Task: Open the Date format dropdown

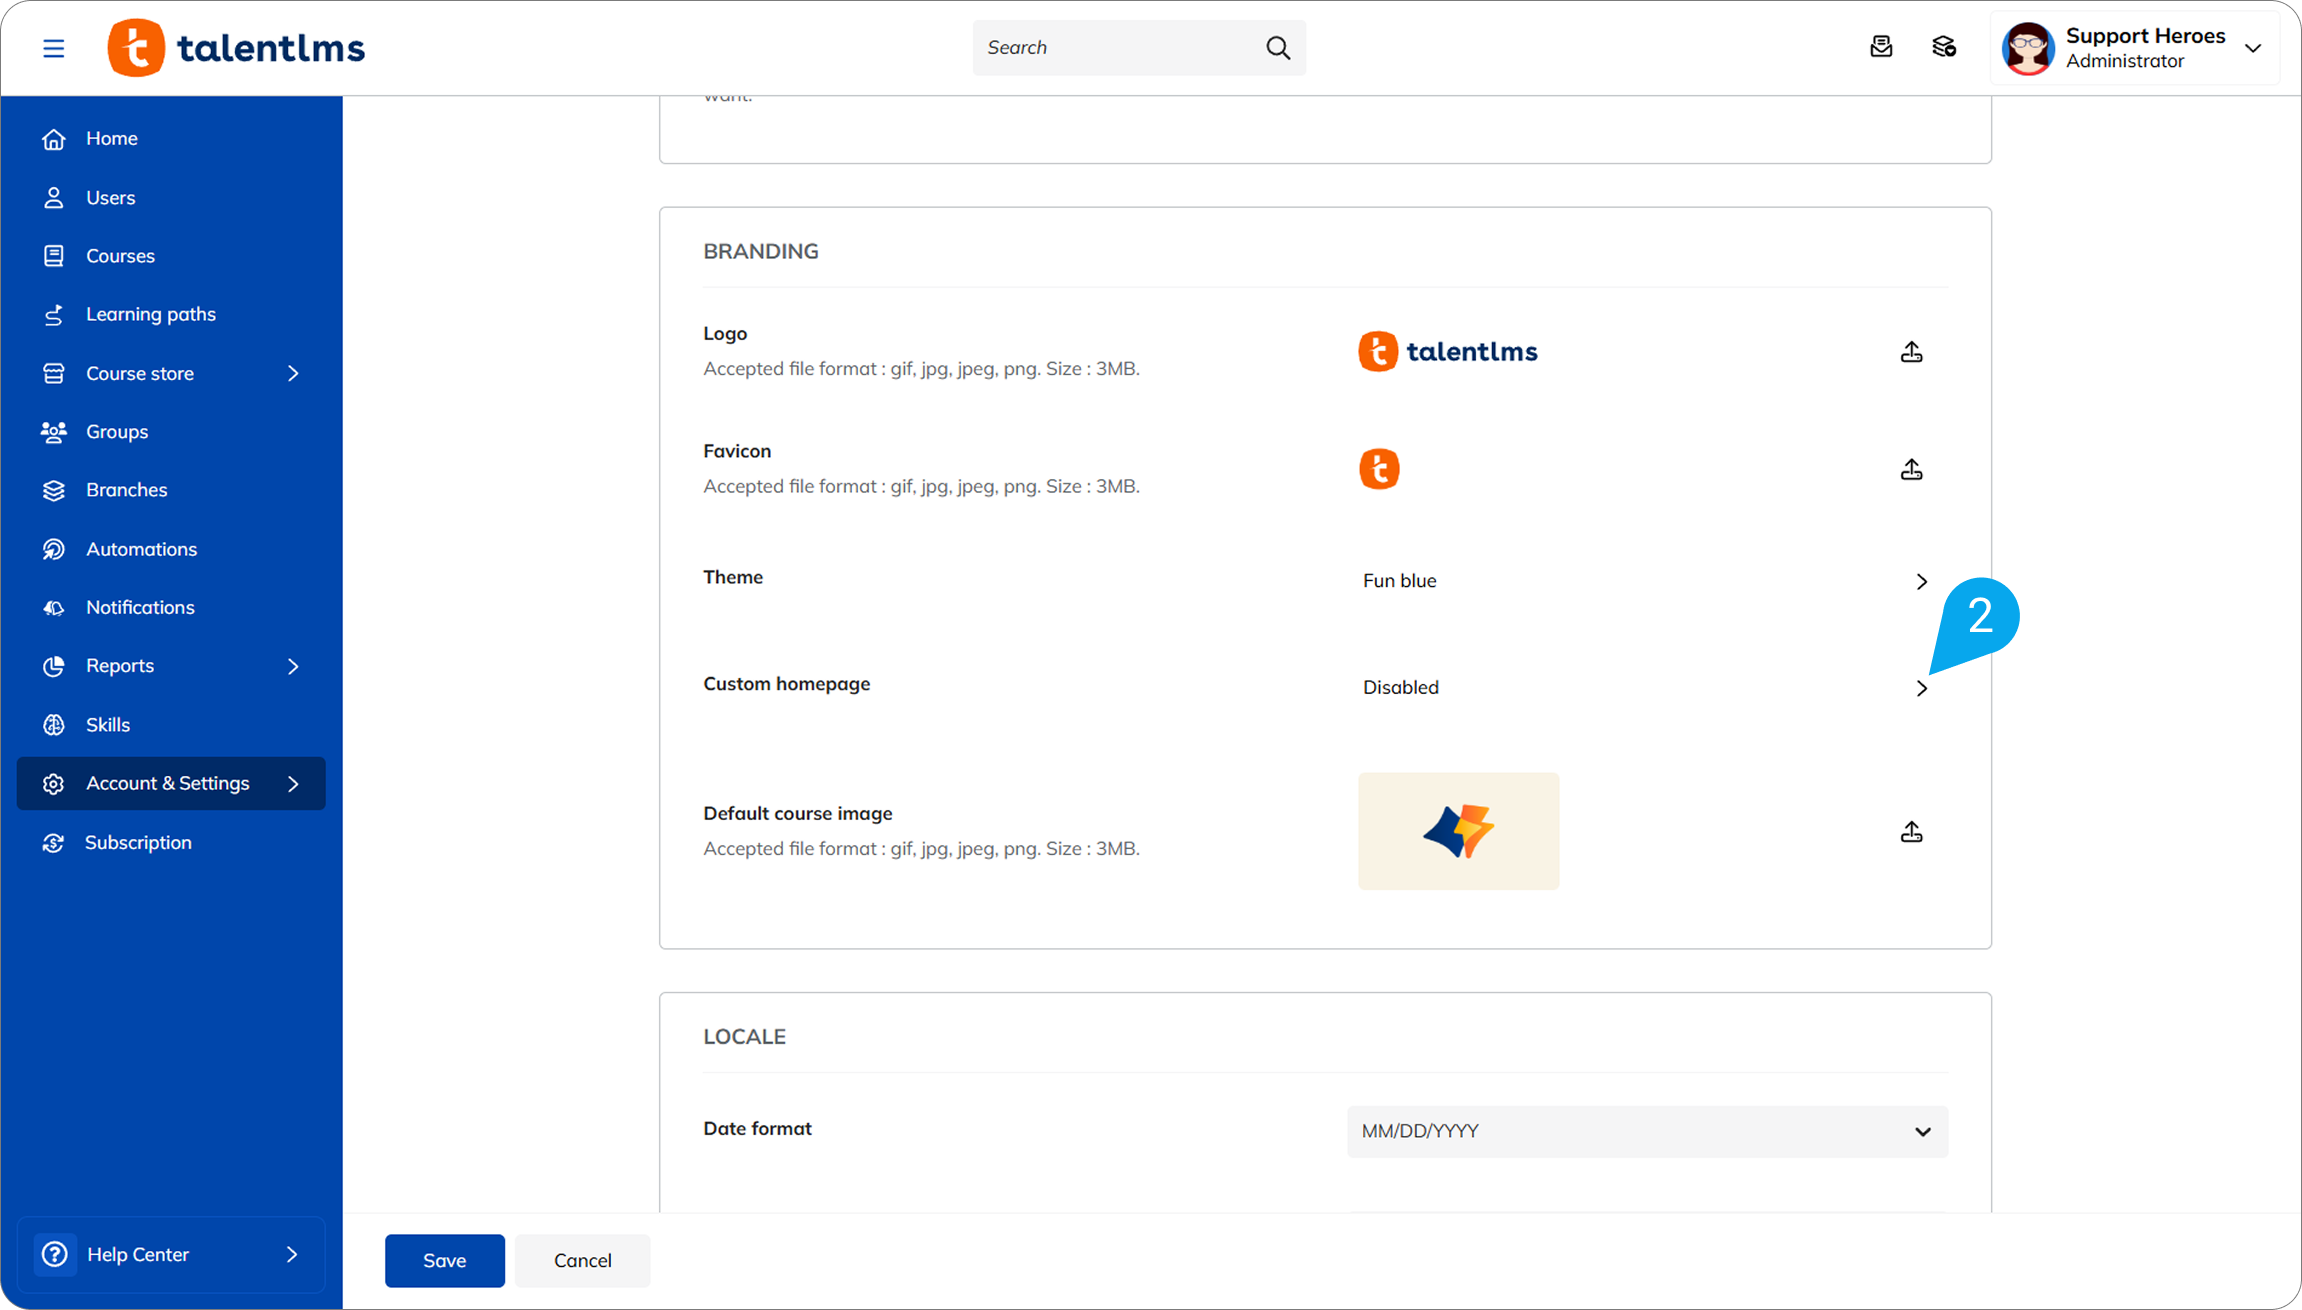Action: click(x=1646, y=1131)
